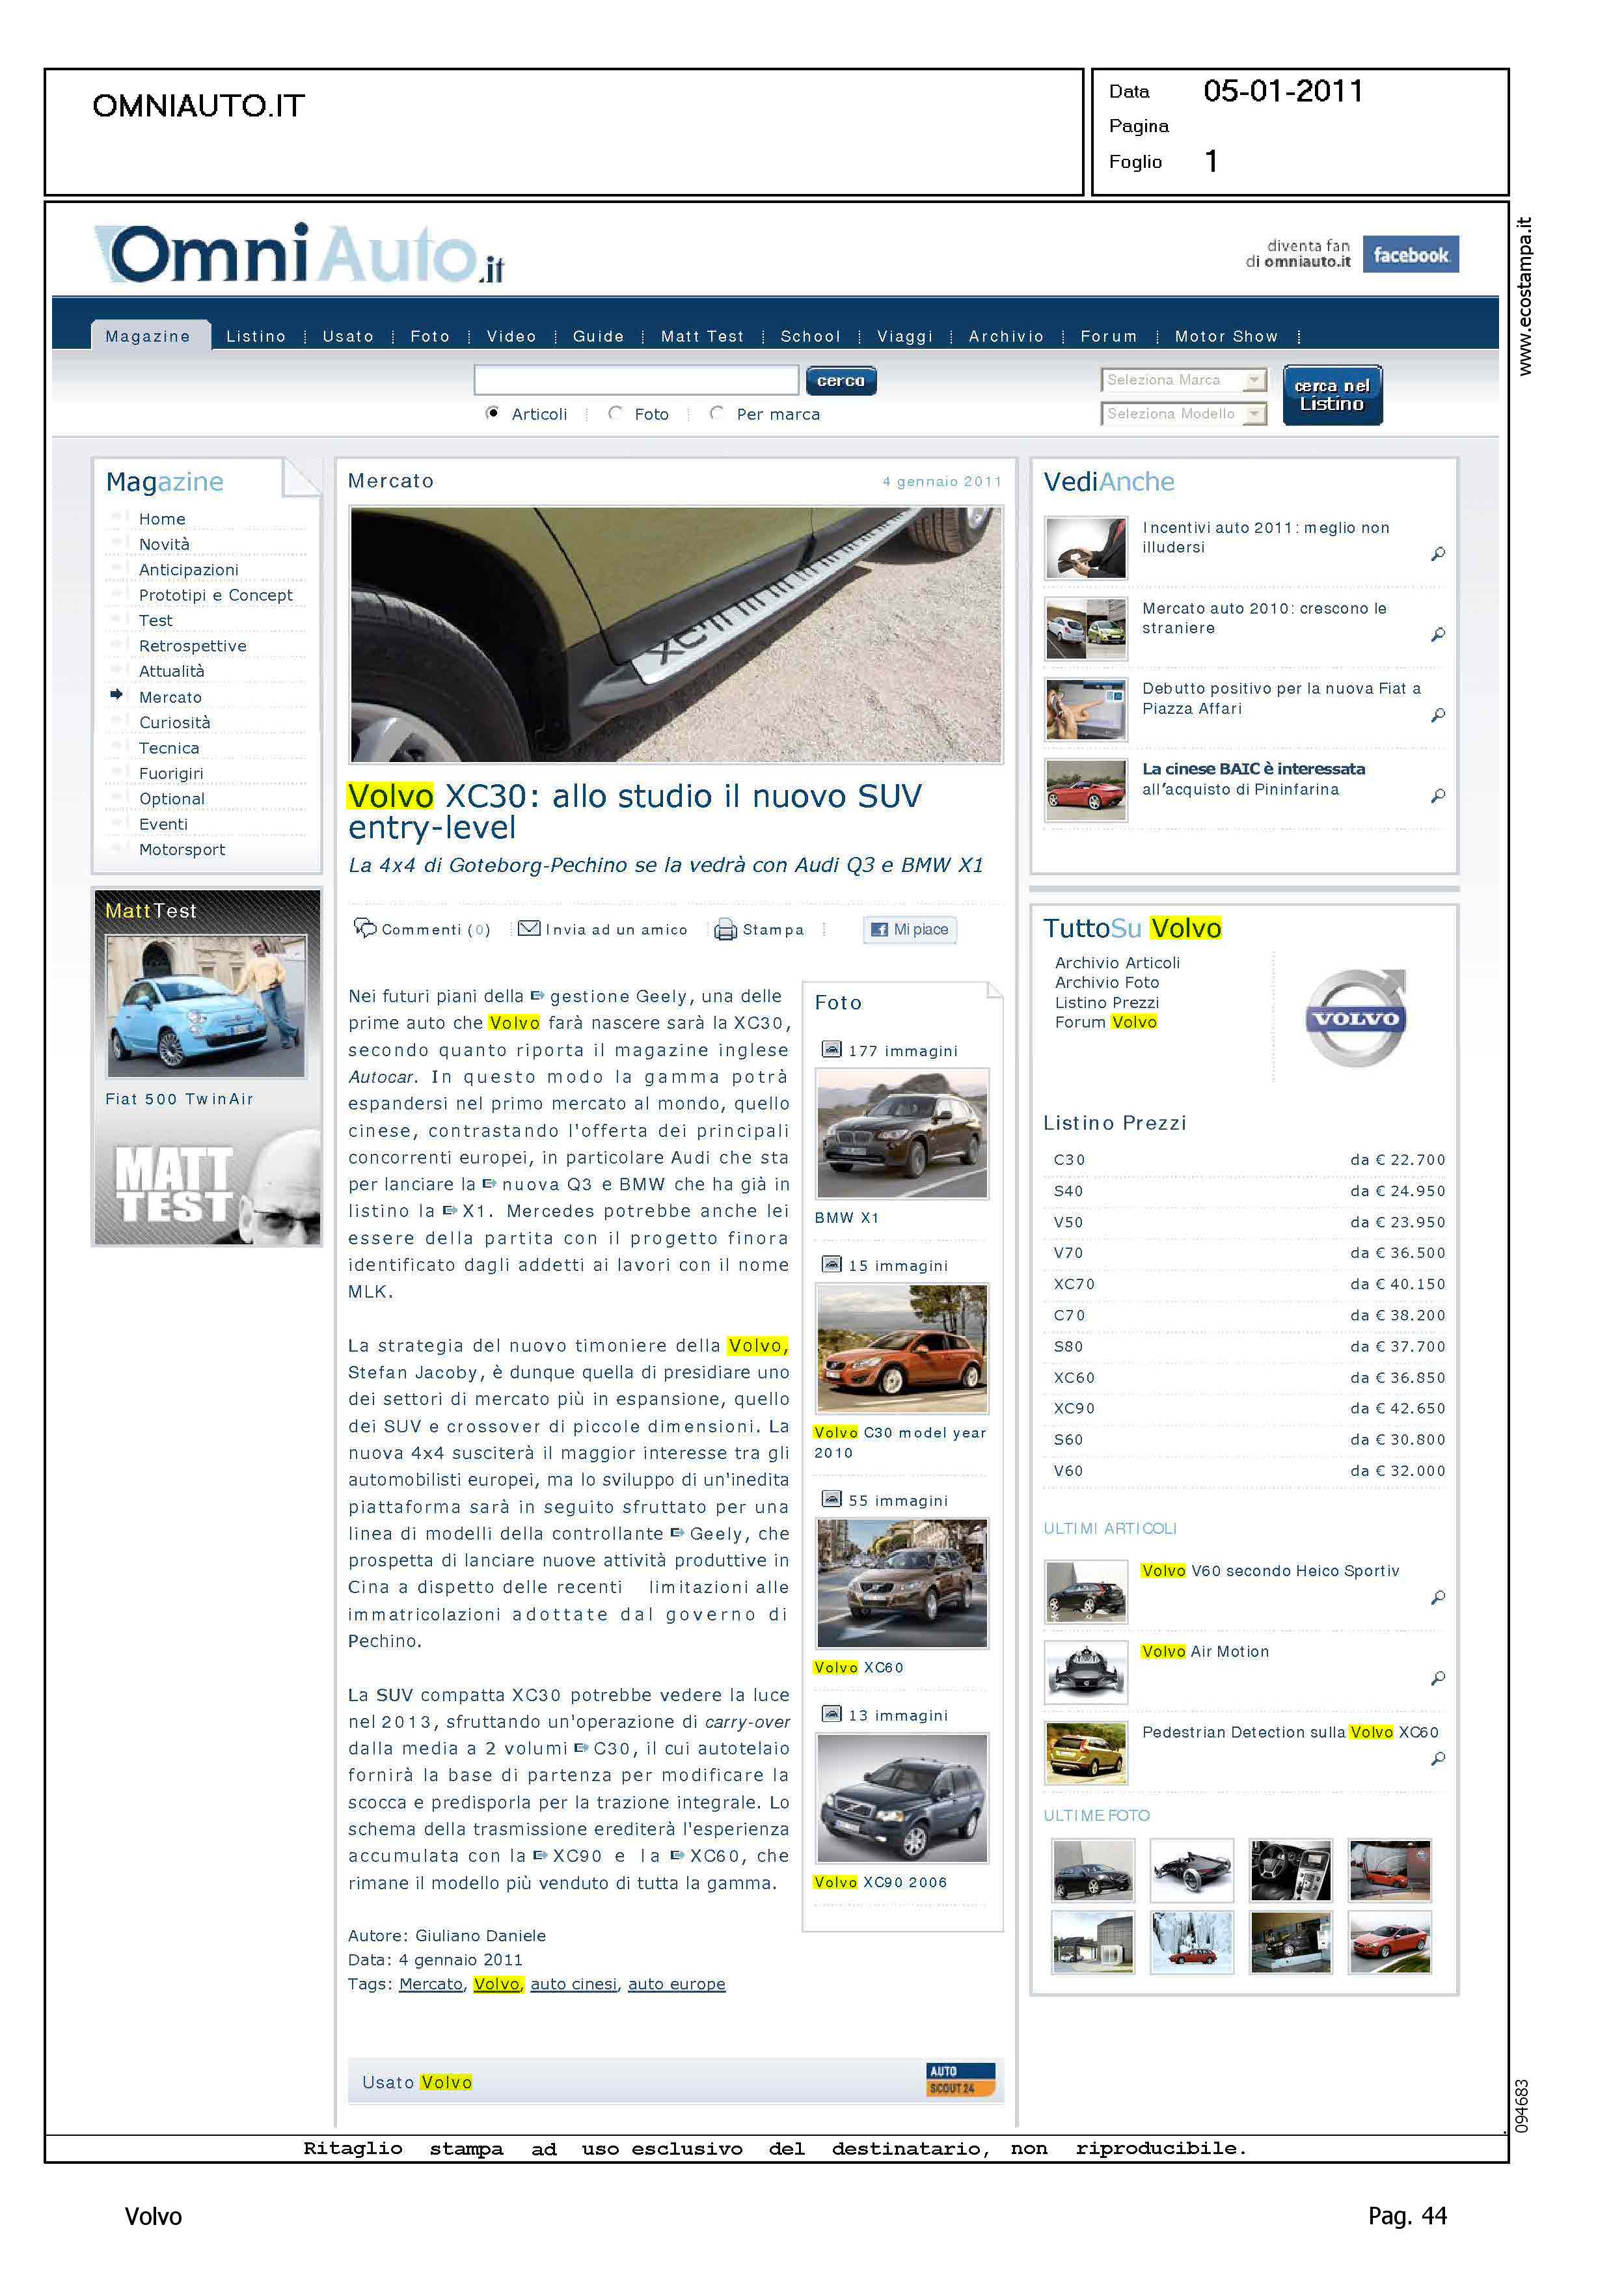The image size is (1624, 2279).
Task: Open the Listino tab in navigation bar
Action: (x=256, y=337)
